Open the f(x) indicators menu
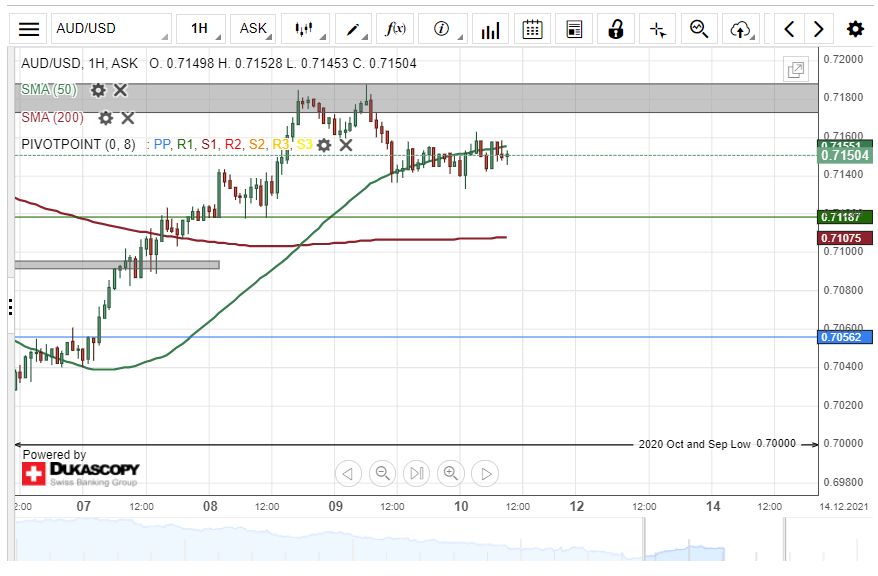878x576 pixels. point(396,29)
